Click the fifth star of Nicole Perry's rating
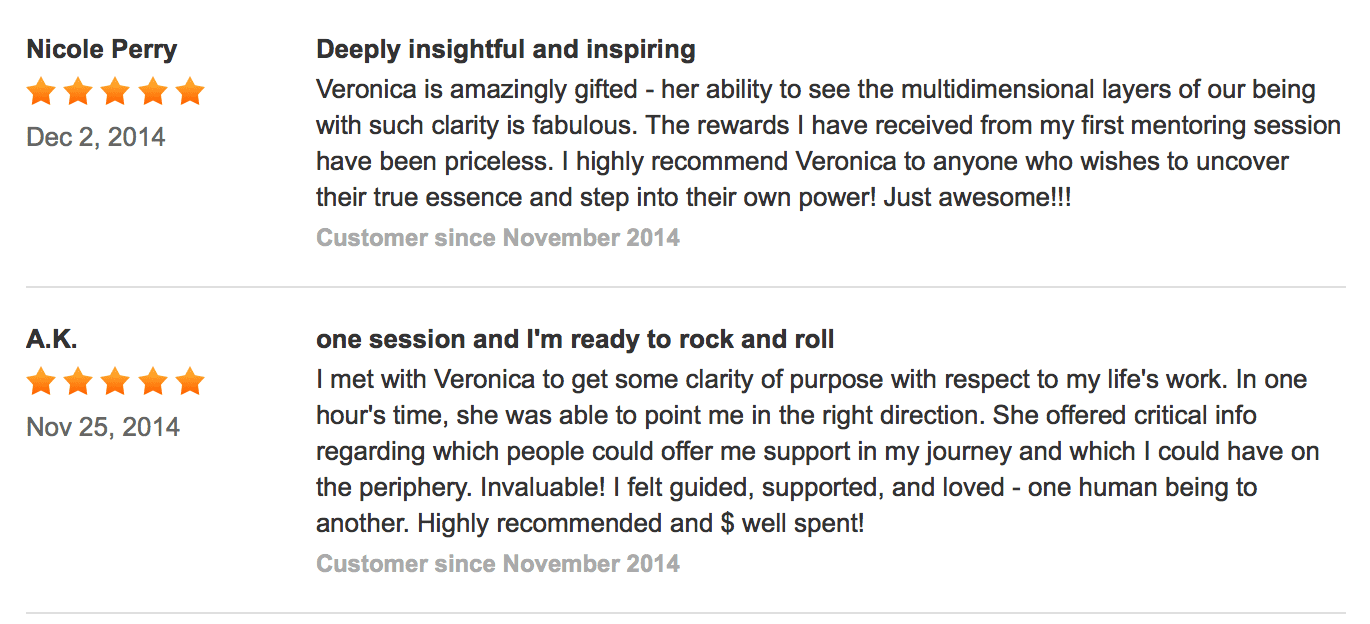 [x=189, y=92]
